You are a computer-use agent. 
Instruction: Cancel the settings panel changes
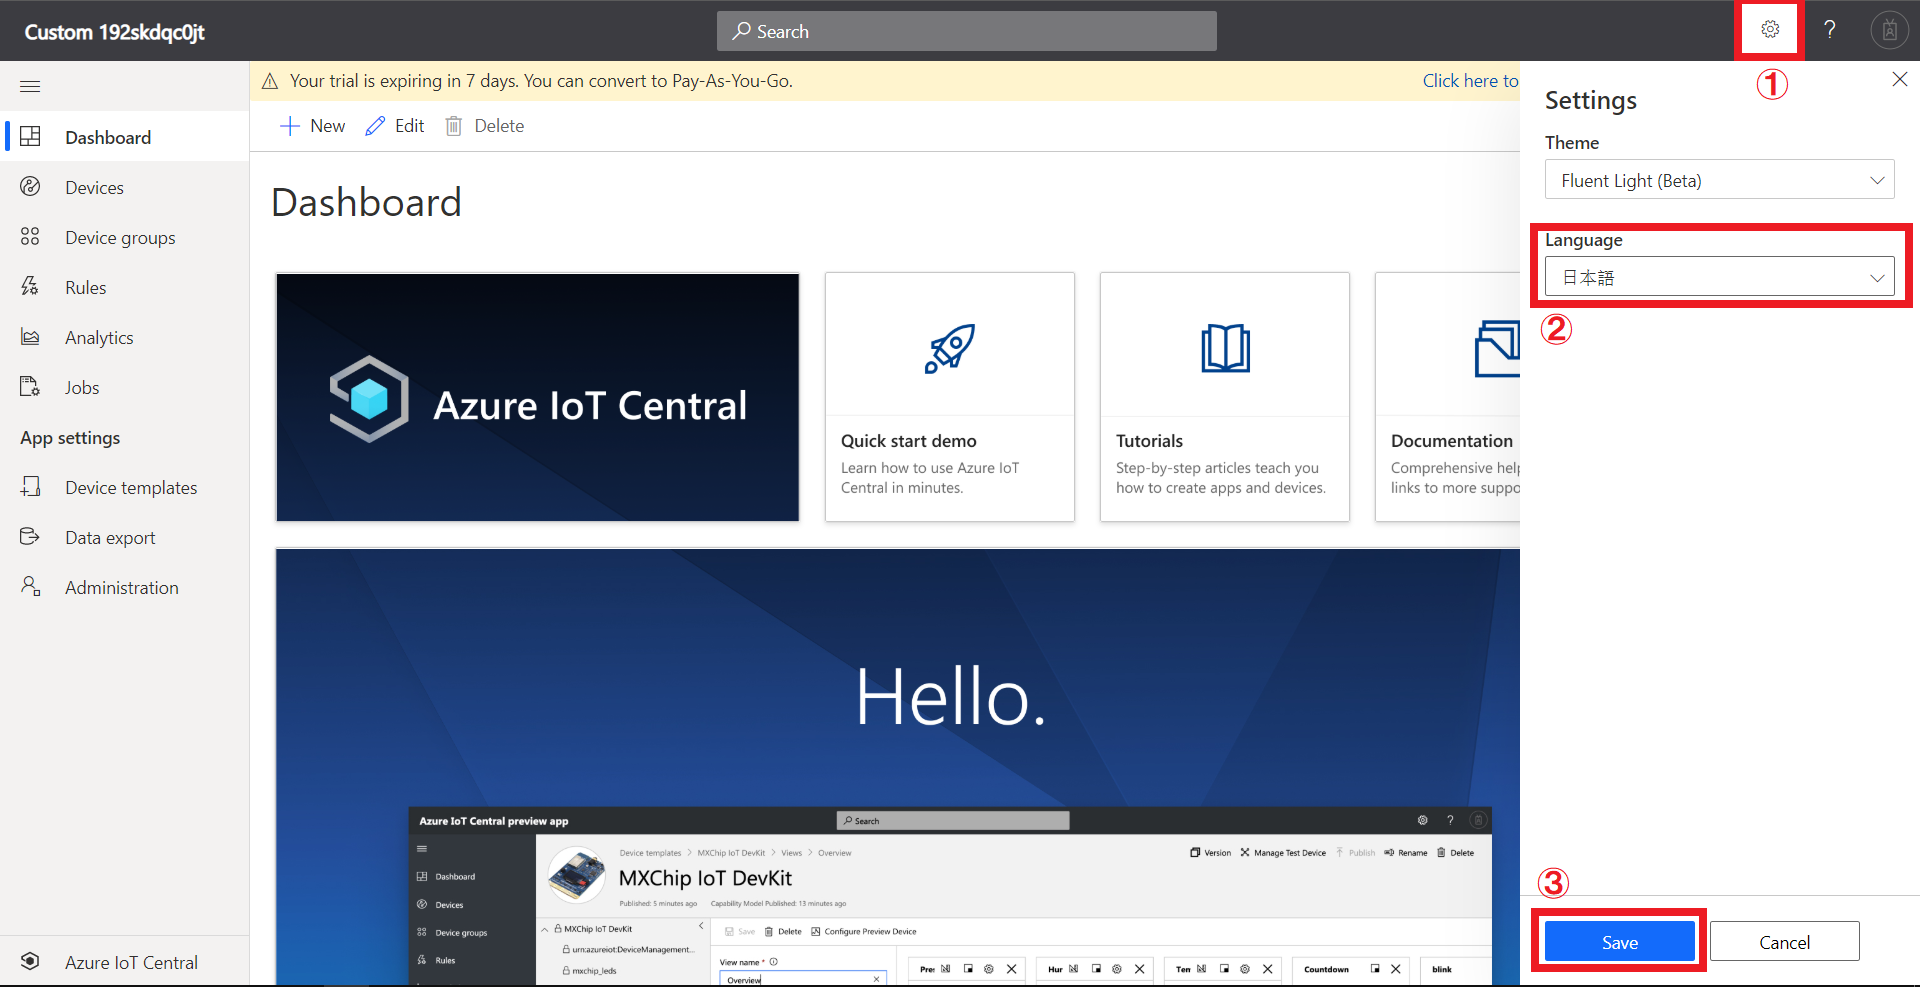(x=1784, y=942)
